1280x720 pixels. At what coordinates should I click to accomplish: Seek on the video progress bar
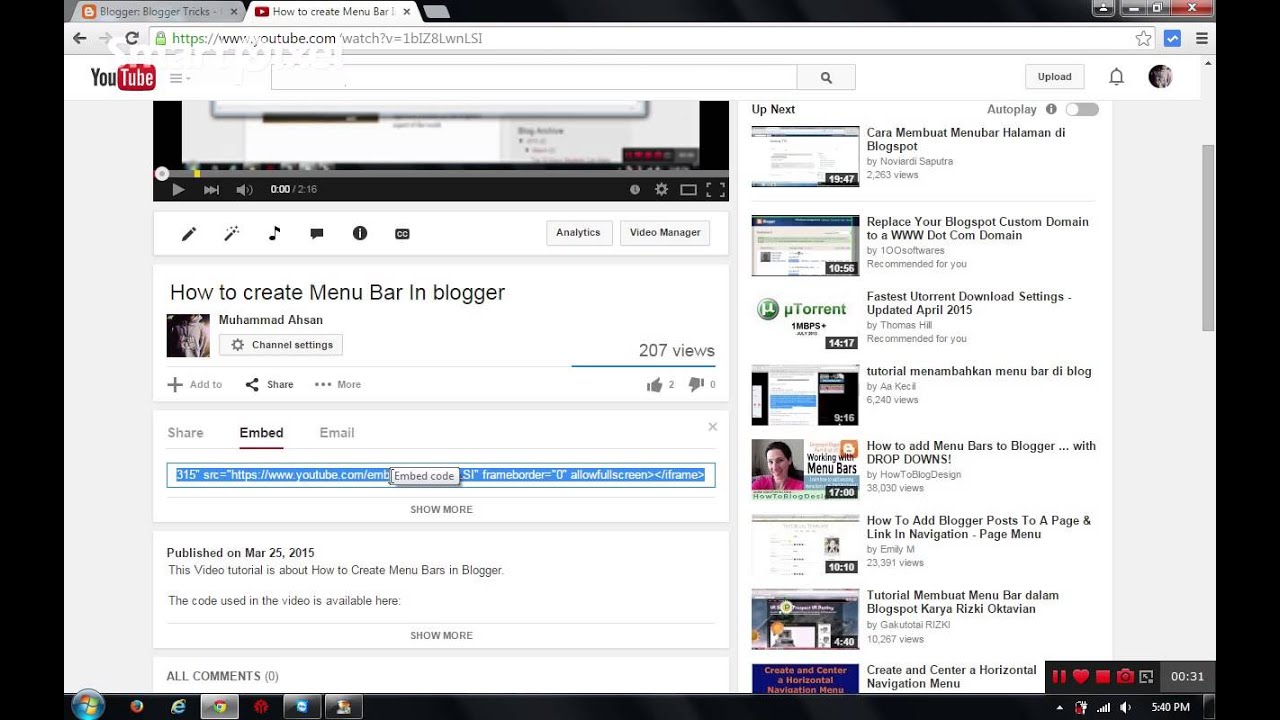441,173
